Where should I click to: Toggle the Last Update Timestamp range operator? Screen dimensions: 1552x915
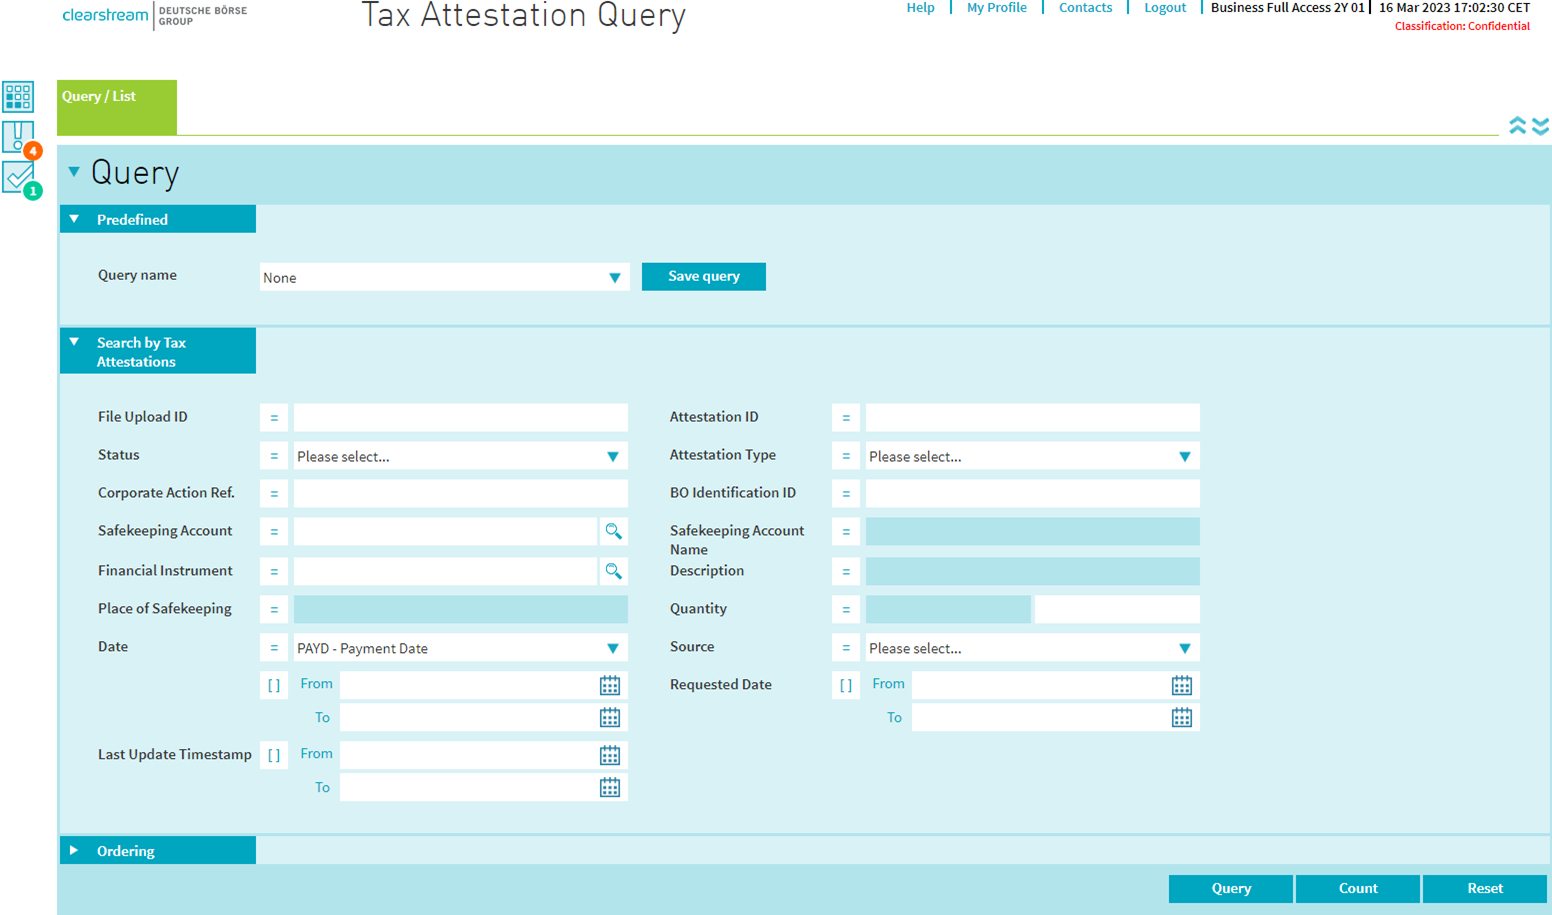[274, 755]
